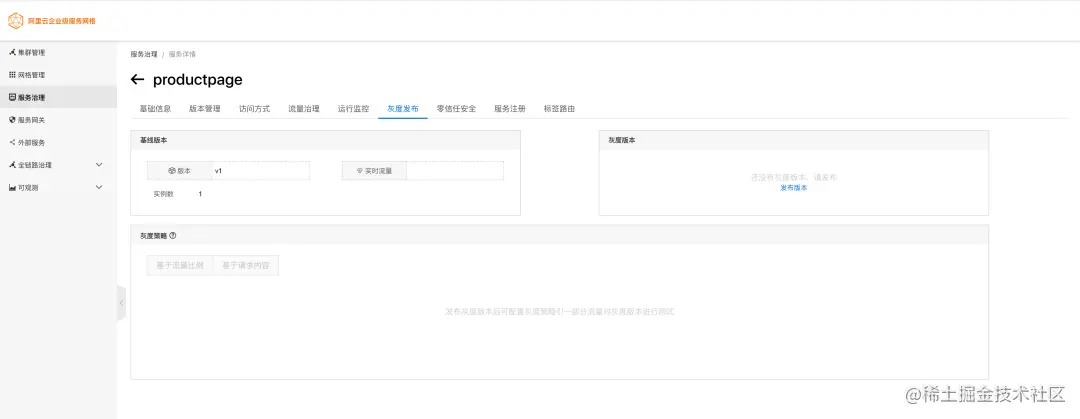Open the 集群管理 menu item
The height and width of the screenshot is (419, 1080).
[x=58, y=52]
